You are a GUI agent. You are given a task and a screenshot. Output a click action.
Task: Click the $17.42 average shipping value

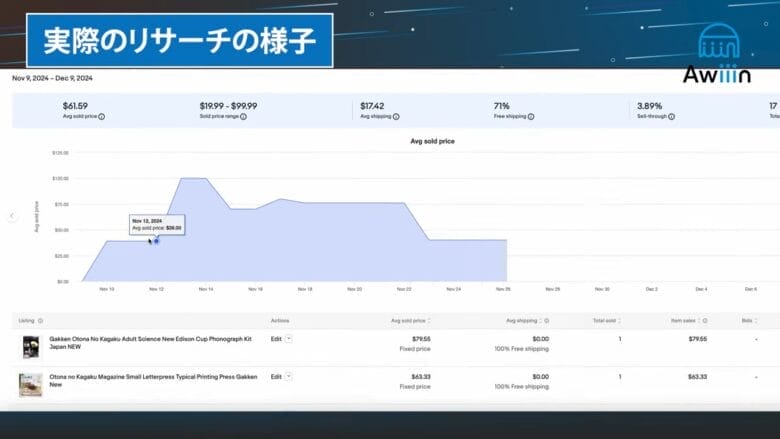click(x=372, y=106)
